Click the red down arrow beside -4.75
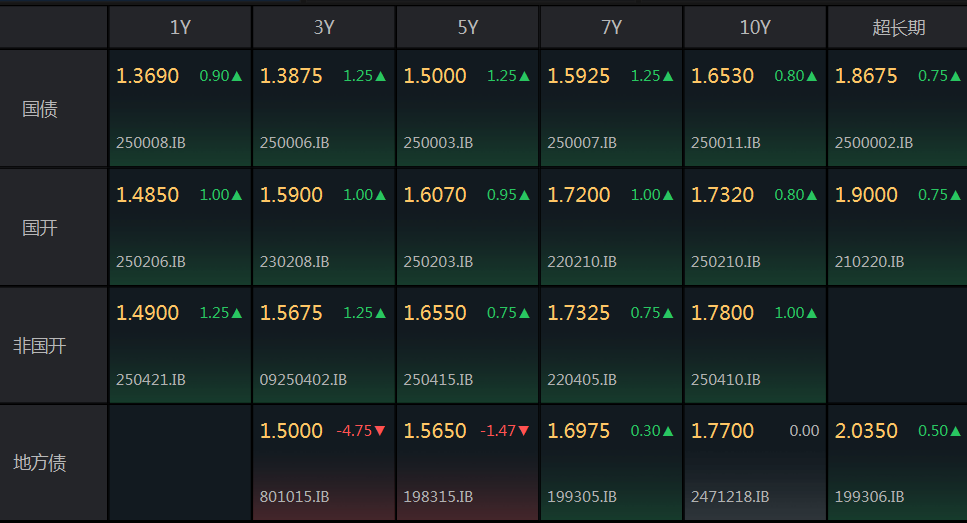Image resolution: width=967 pixels, height=523 pixels. [380, 430]
